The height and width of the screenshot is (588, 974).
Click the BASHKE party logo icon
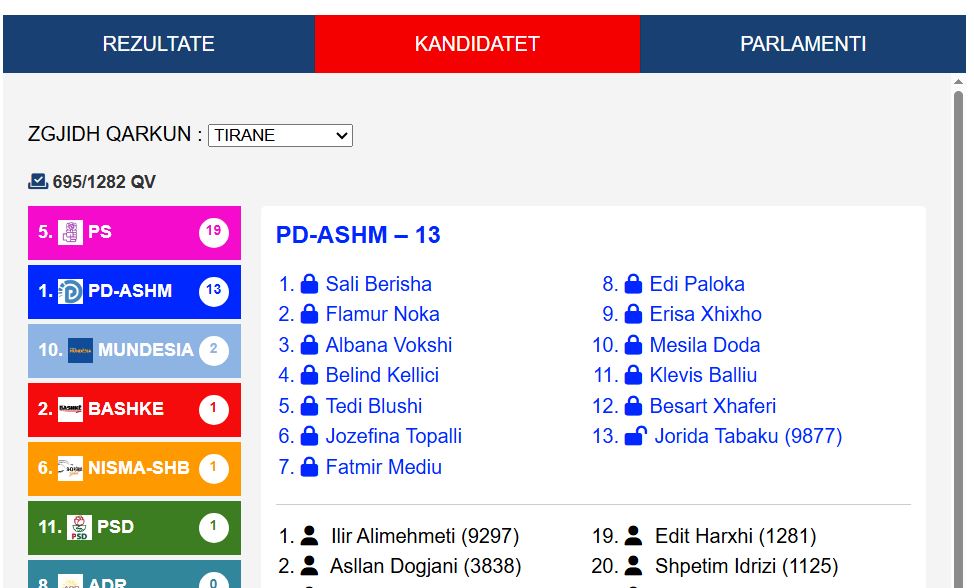pyautogui.click(x=71, y=409)
